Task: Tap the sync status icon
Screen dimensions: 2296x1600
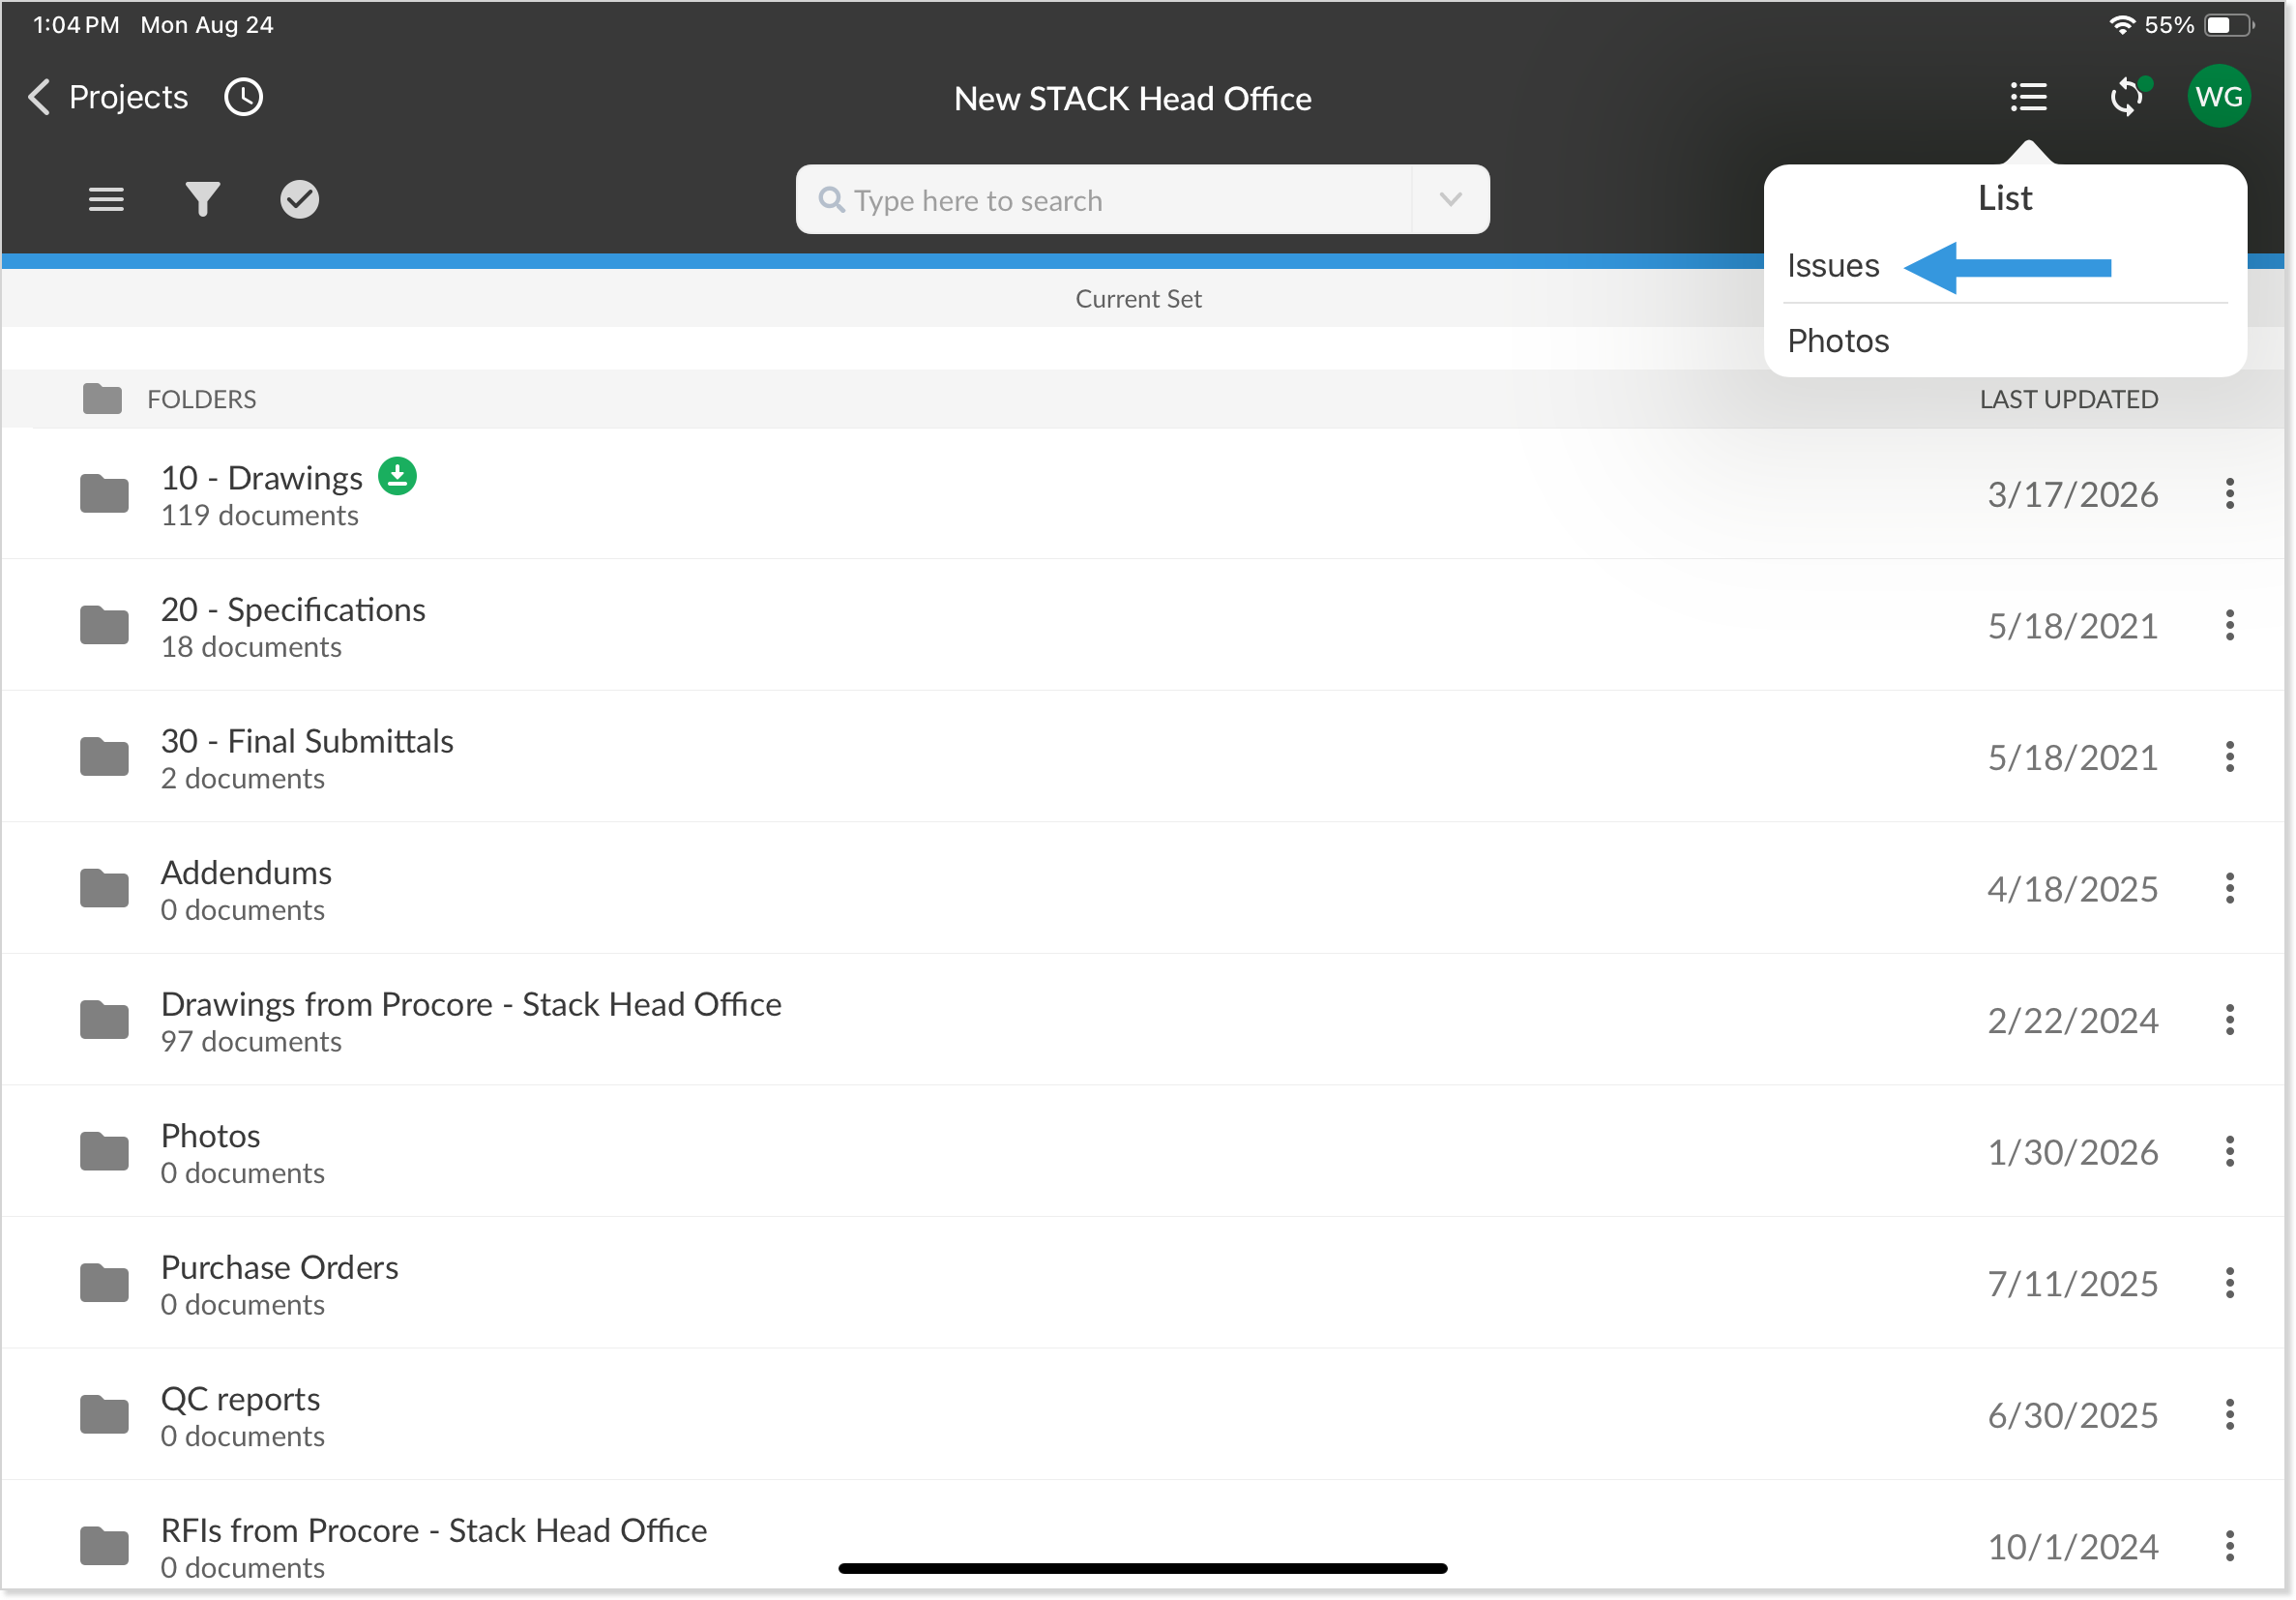Action: tap(2129, 97)
